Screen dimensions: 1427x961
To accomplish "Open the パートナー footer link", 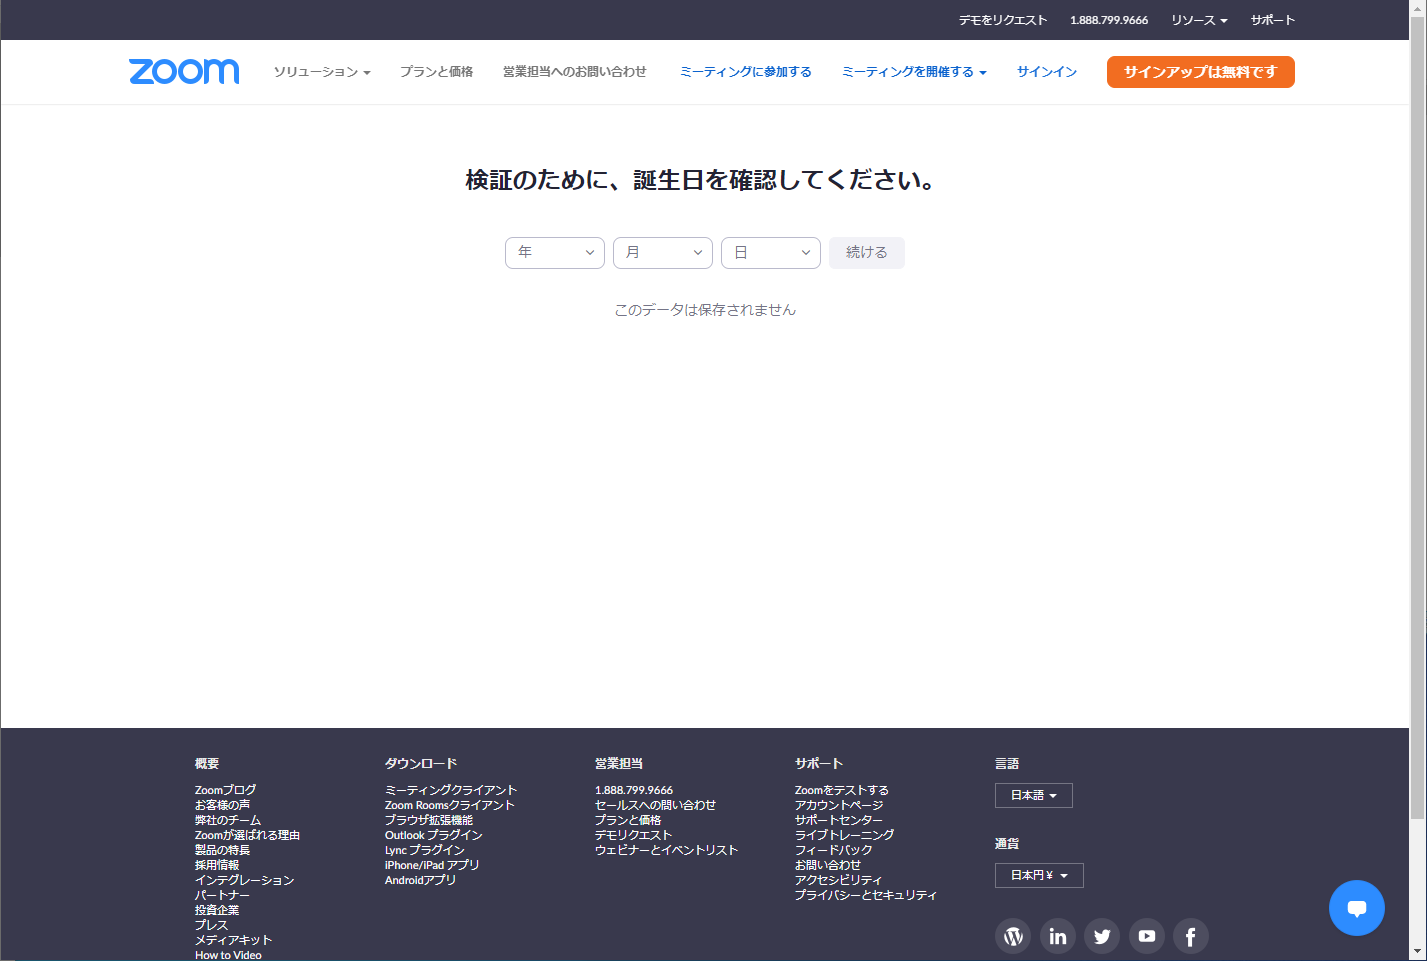I will click(222, 895).
